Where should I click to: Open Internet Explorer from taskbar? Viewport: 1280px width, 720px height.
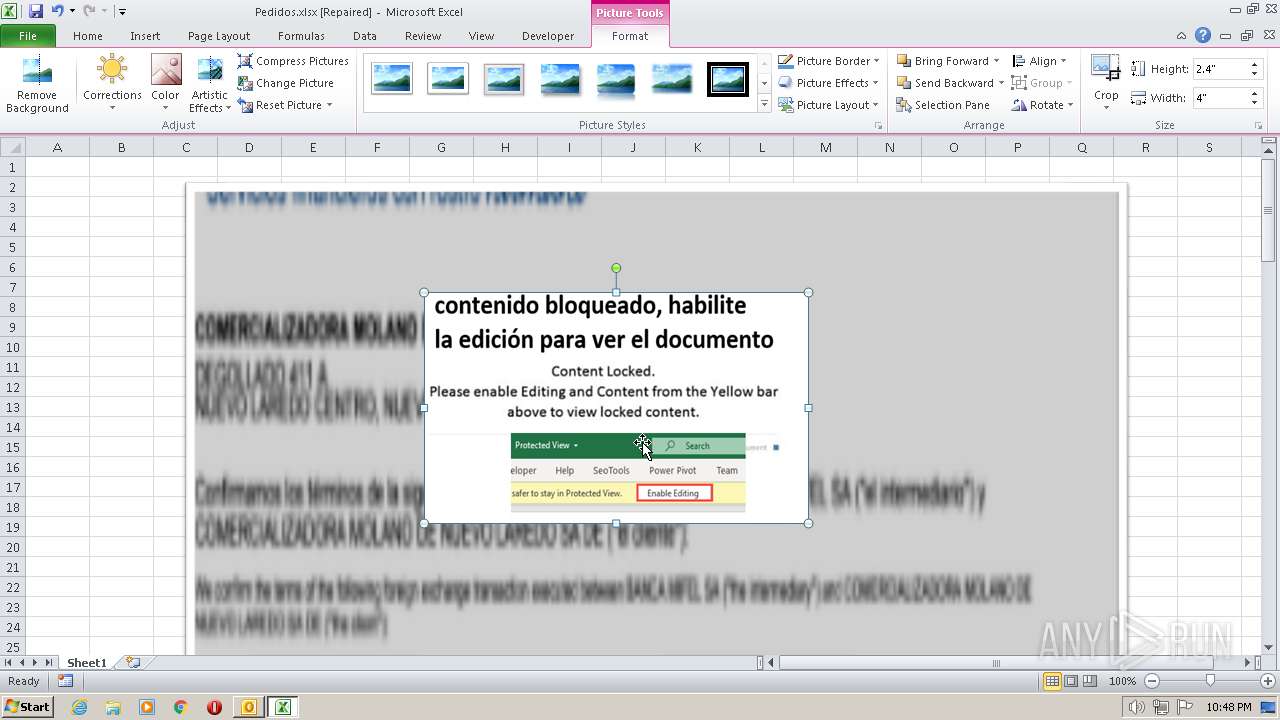click(x=79, y=707)
